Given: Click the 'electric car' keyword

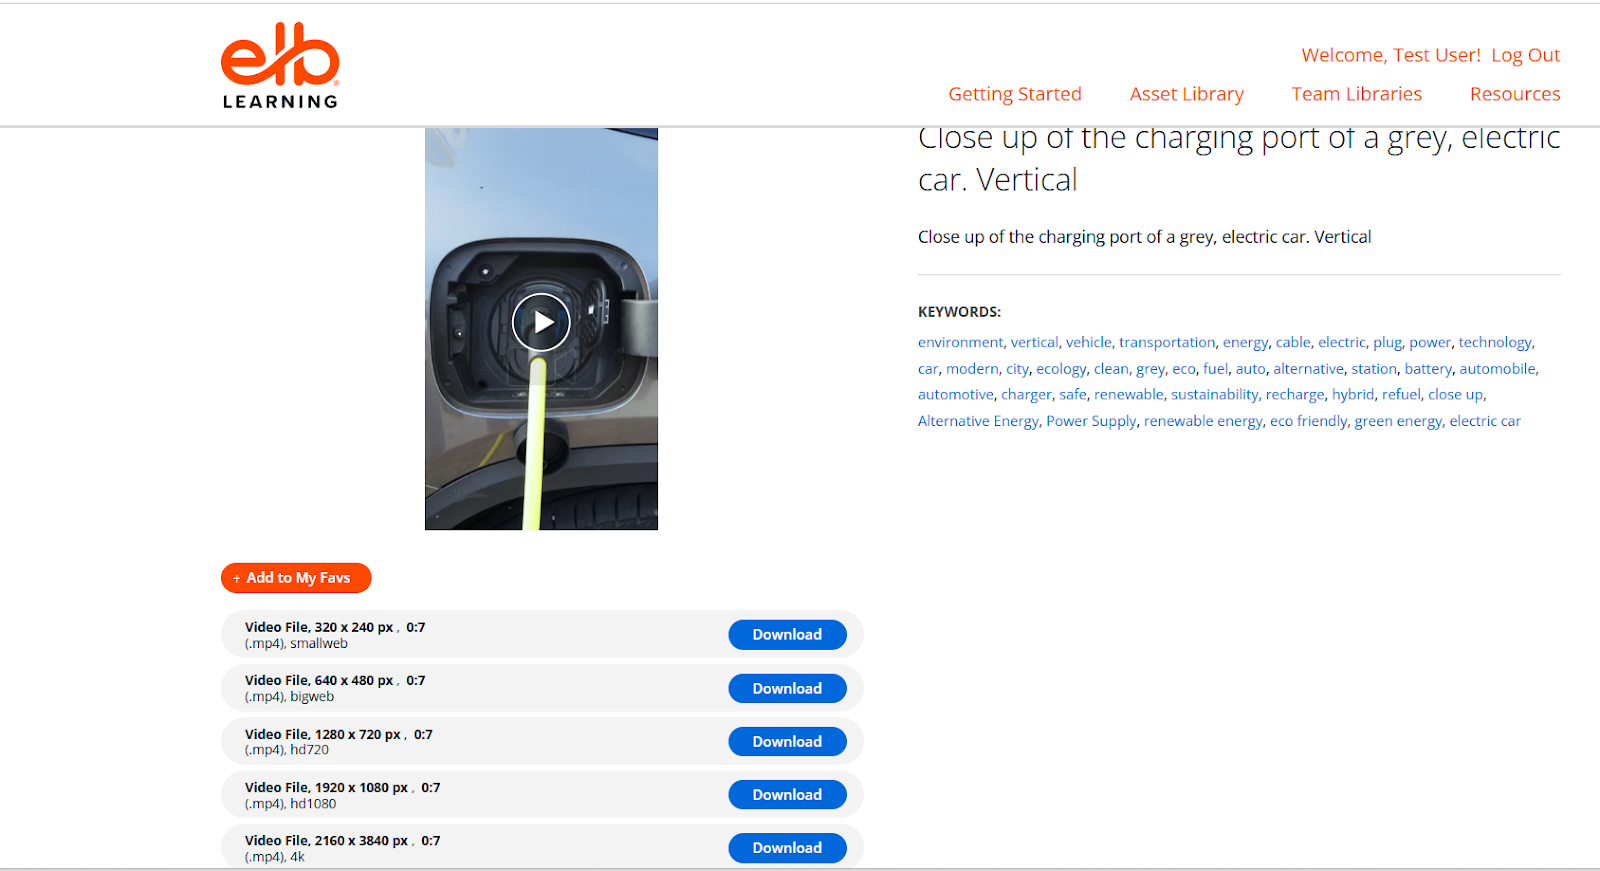Looking at the screenshot, I should tap(1484, 421).
